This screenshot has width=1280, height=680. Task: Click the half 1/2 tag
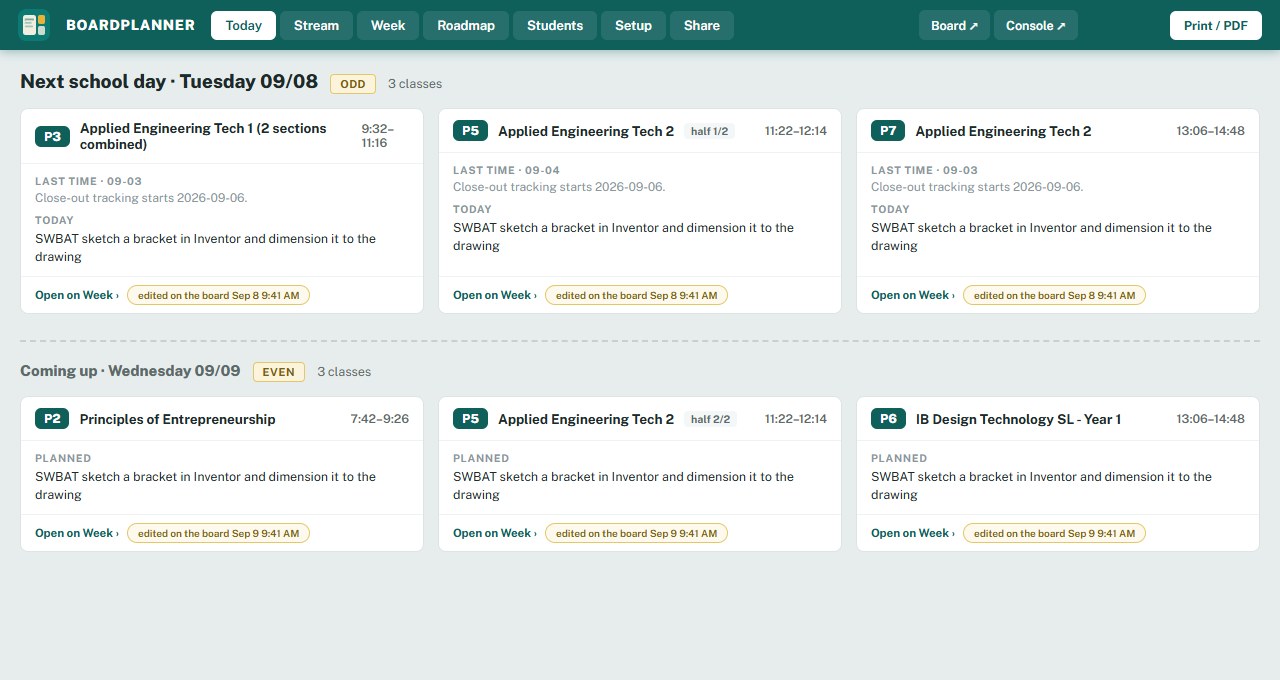(x=710, y=131)
